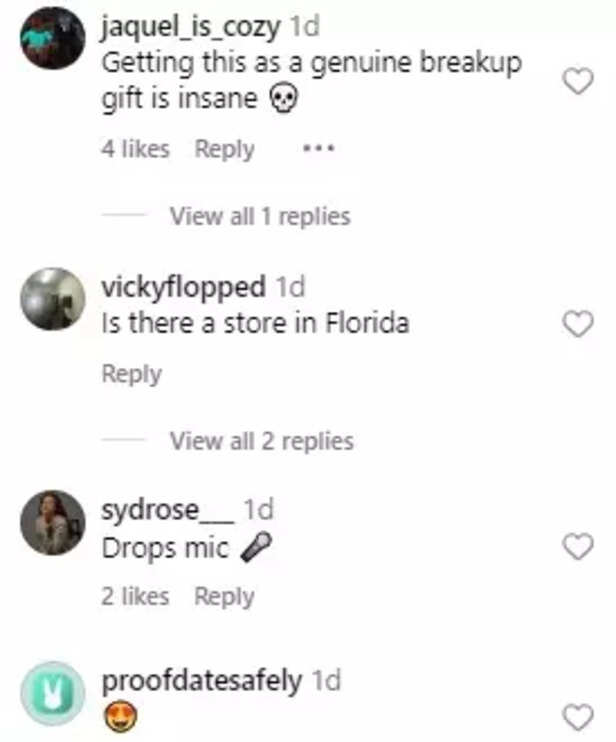Expand View all 1 replies
The width and height of the screenshot is (616, 742).
pos(260,217)
